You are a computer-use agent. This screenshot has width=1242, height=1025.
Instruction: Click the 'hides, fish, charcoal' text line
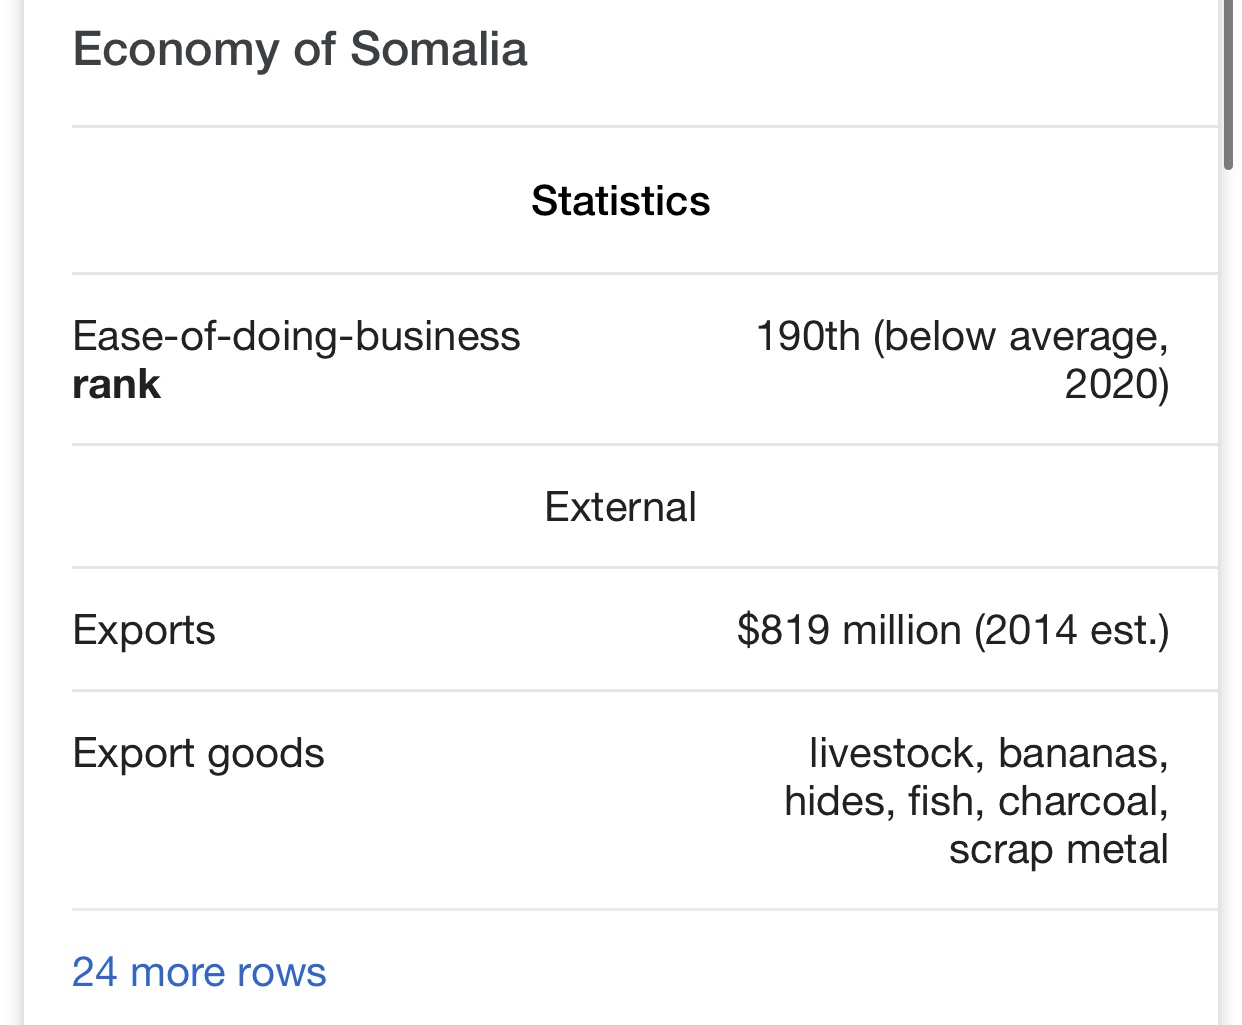pyautogui.click(x=977, y=801)
